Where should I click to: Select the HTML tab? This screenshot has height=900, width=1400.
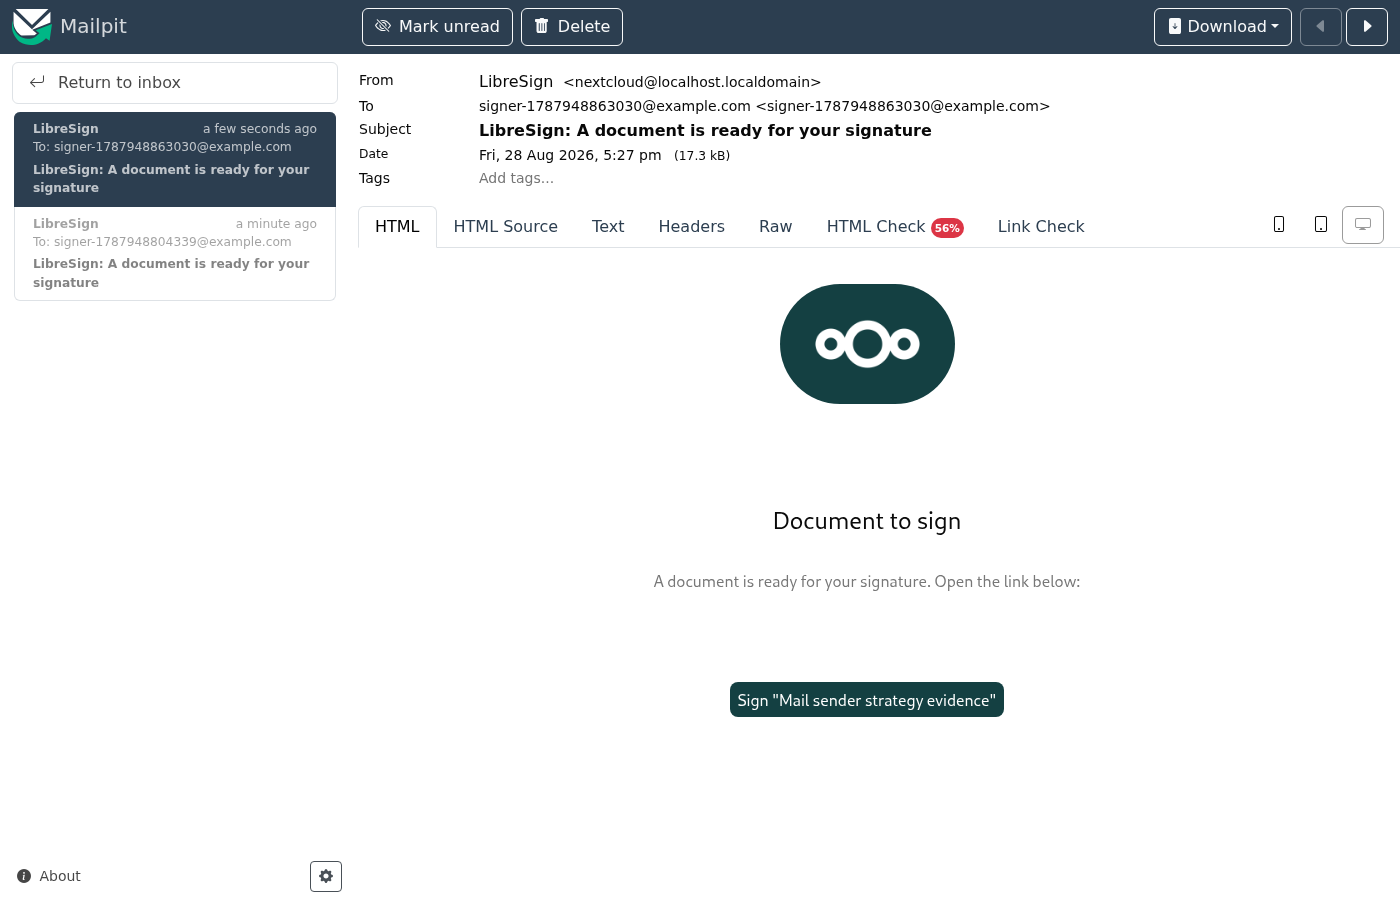(397, 227)
